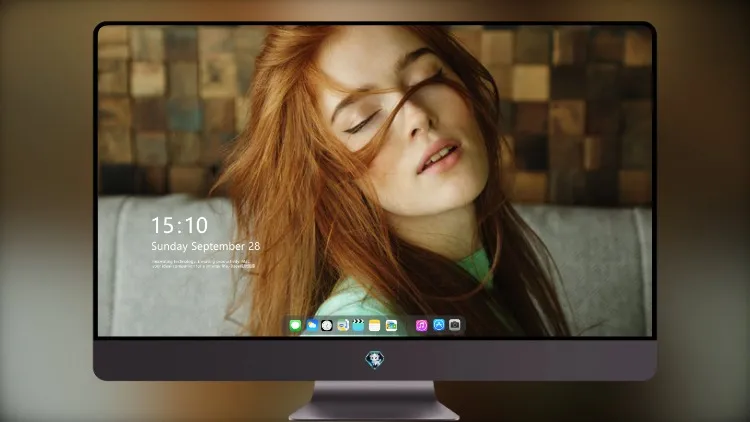The height and width of the screenshot is (422, 750).
Task: Click the 15:10 clock widget
Action: 179,225
